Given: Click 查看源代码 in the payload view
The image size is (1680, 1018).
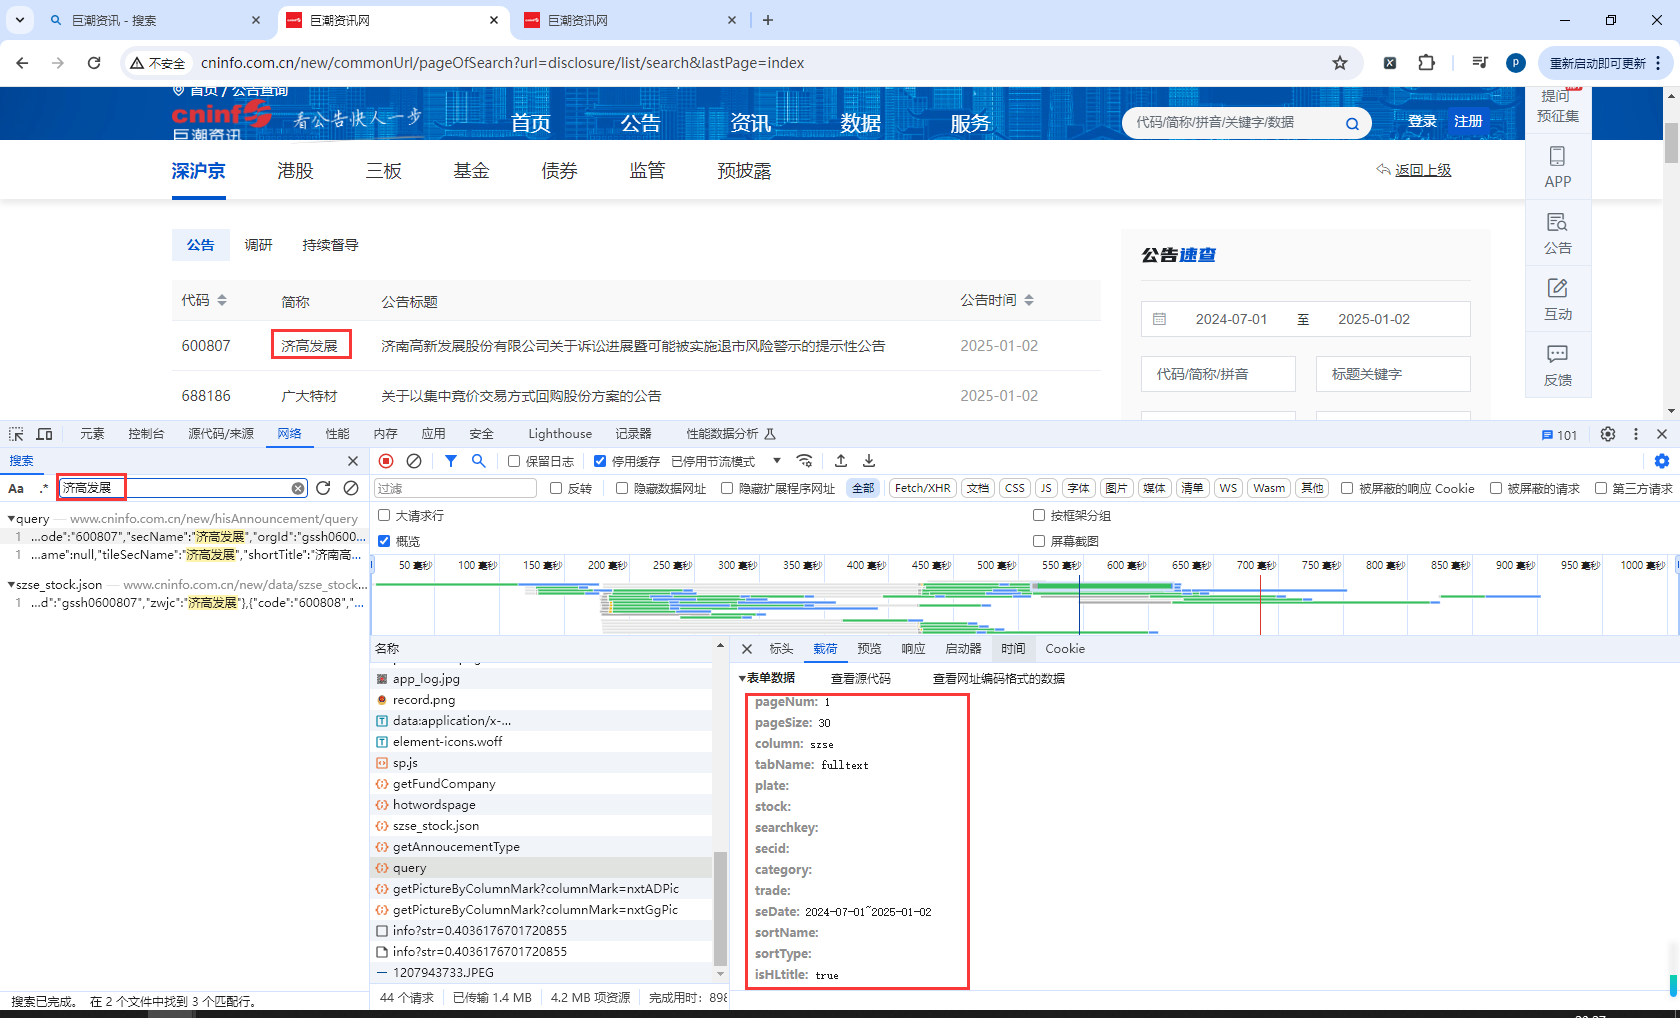Looking at the screenshot, I should point(860,678).
